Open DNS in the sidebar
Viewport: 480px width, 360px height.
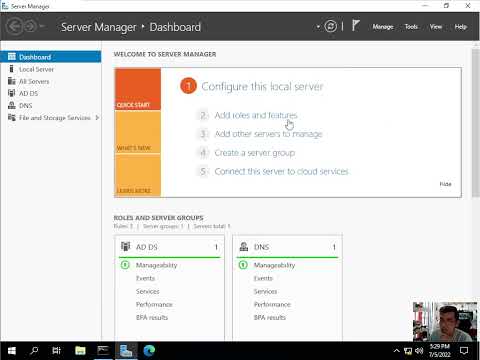point(26,106)
